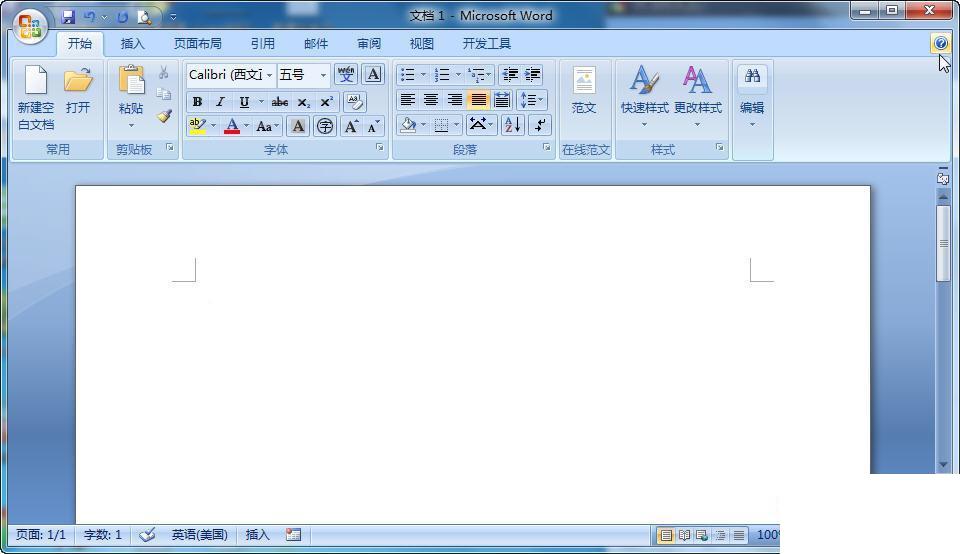This screenshot has height=554, width=960.
Task: Toggle bold formatting
Action: click(x=197, y=102)
